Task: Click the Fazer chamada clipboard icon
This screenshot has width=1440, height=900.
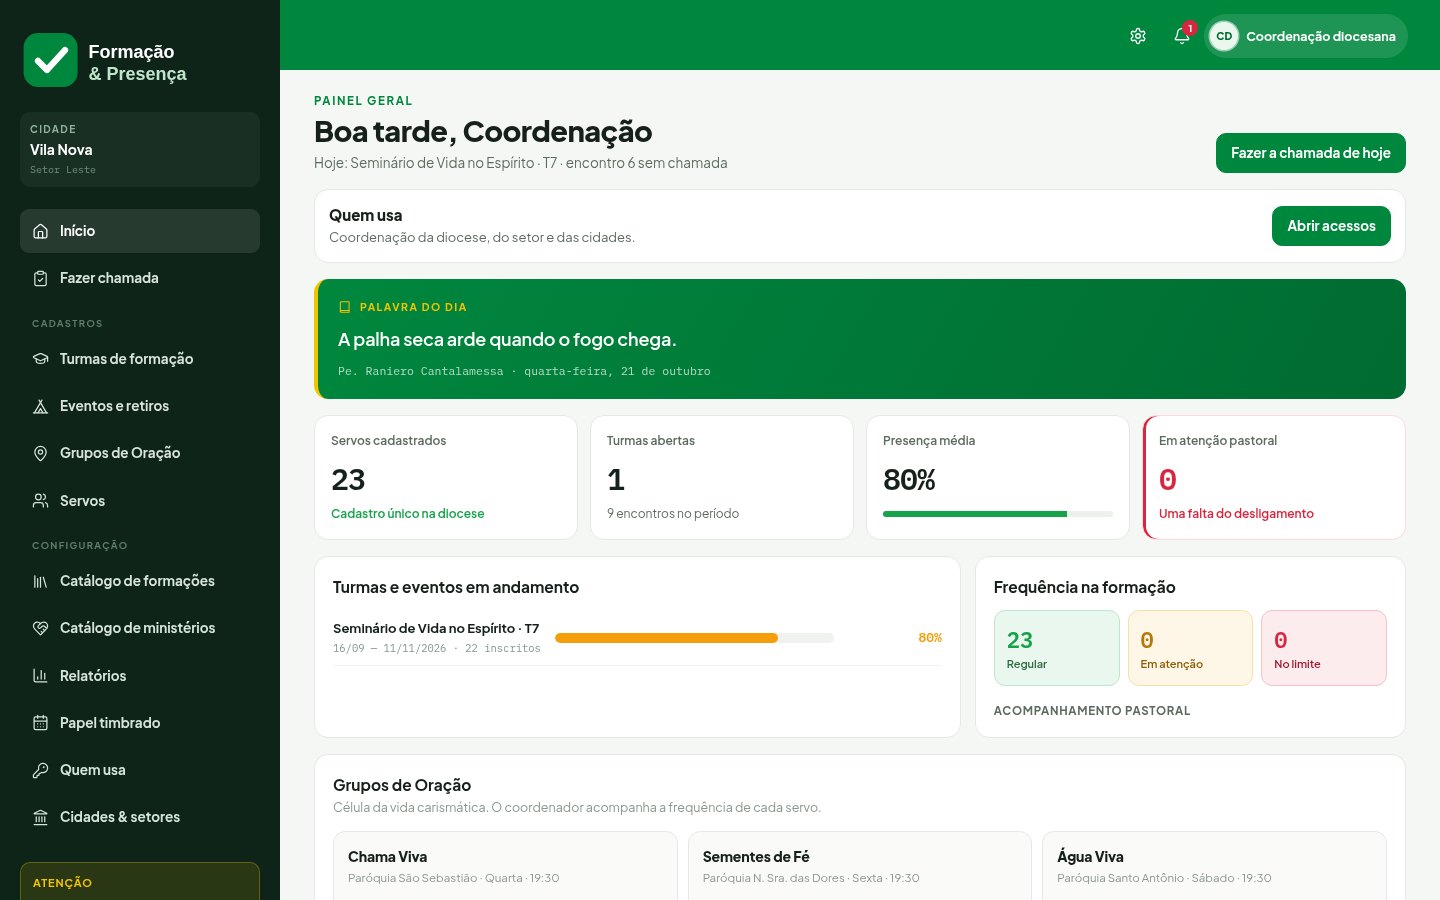Action: click(x=41, y=278)
